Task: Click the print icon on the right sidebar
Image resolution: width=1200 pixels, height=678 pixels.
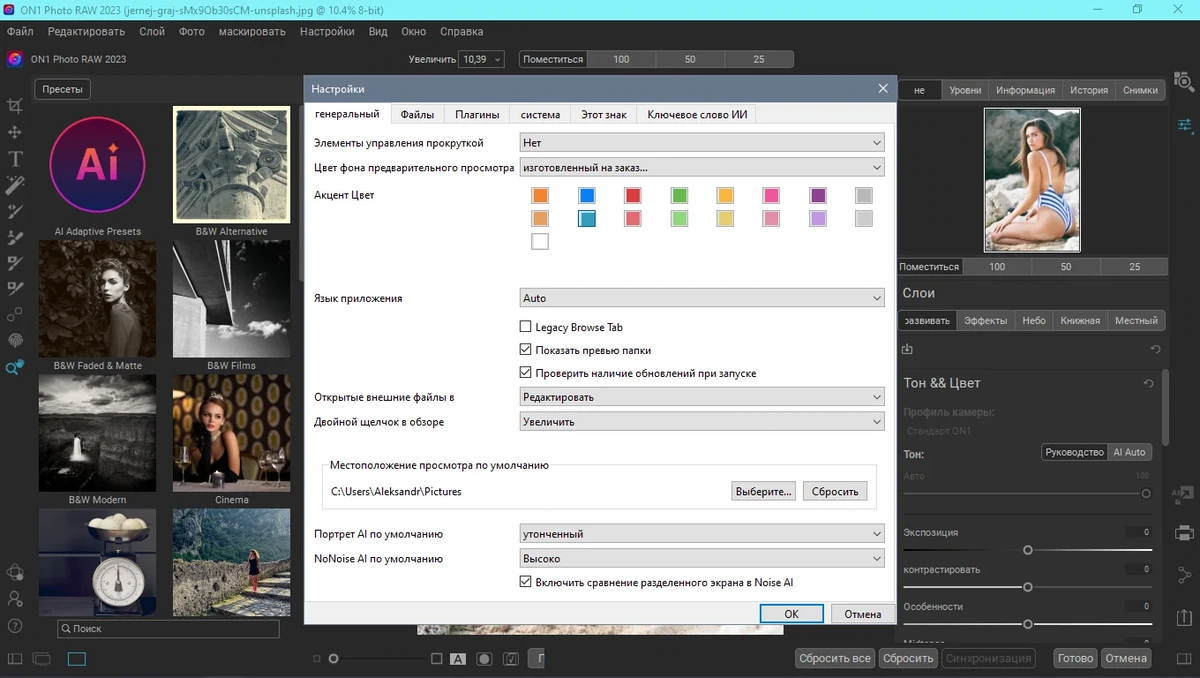Action: click(x=1184, y=533)
